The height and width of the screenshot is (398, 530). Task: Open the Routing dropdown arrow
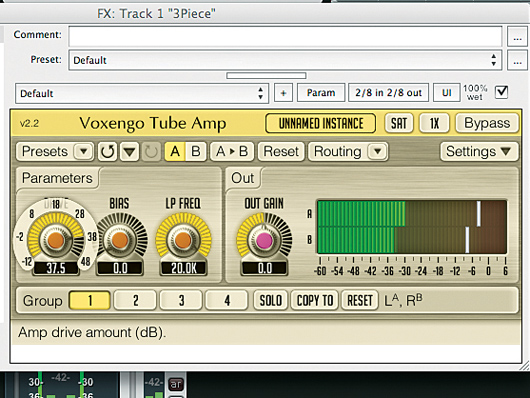pos(378,151)
